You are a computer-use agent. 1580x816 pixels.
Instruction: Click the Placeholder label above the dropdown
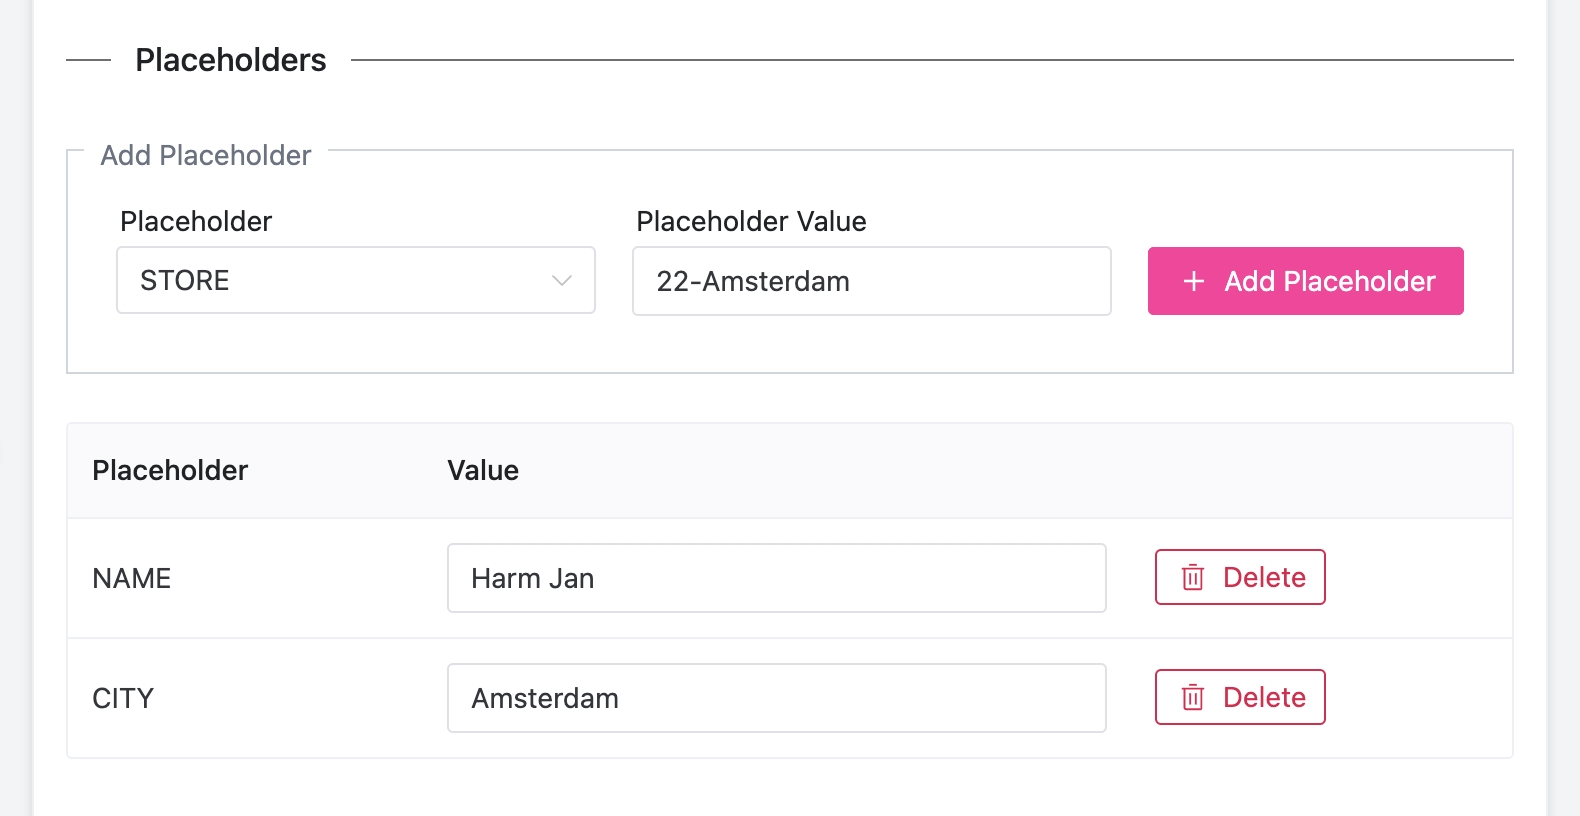click(x=196, y=222)
